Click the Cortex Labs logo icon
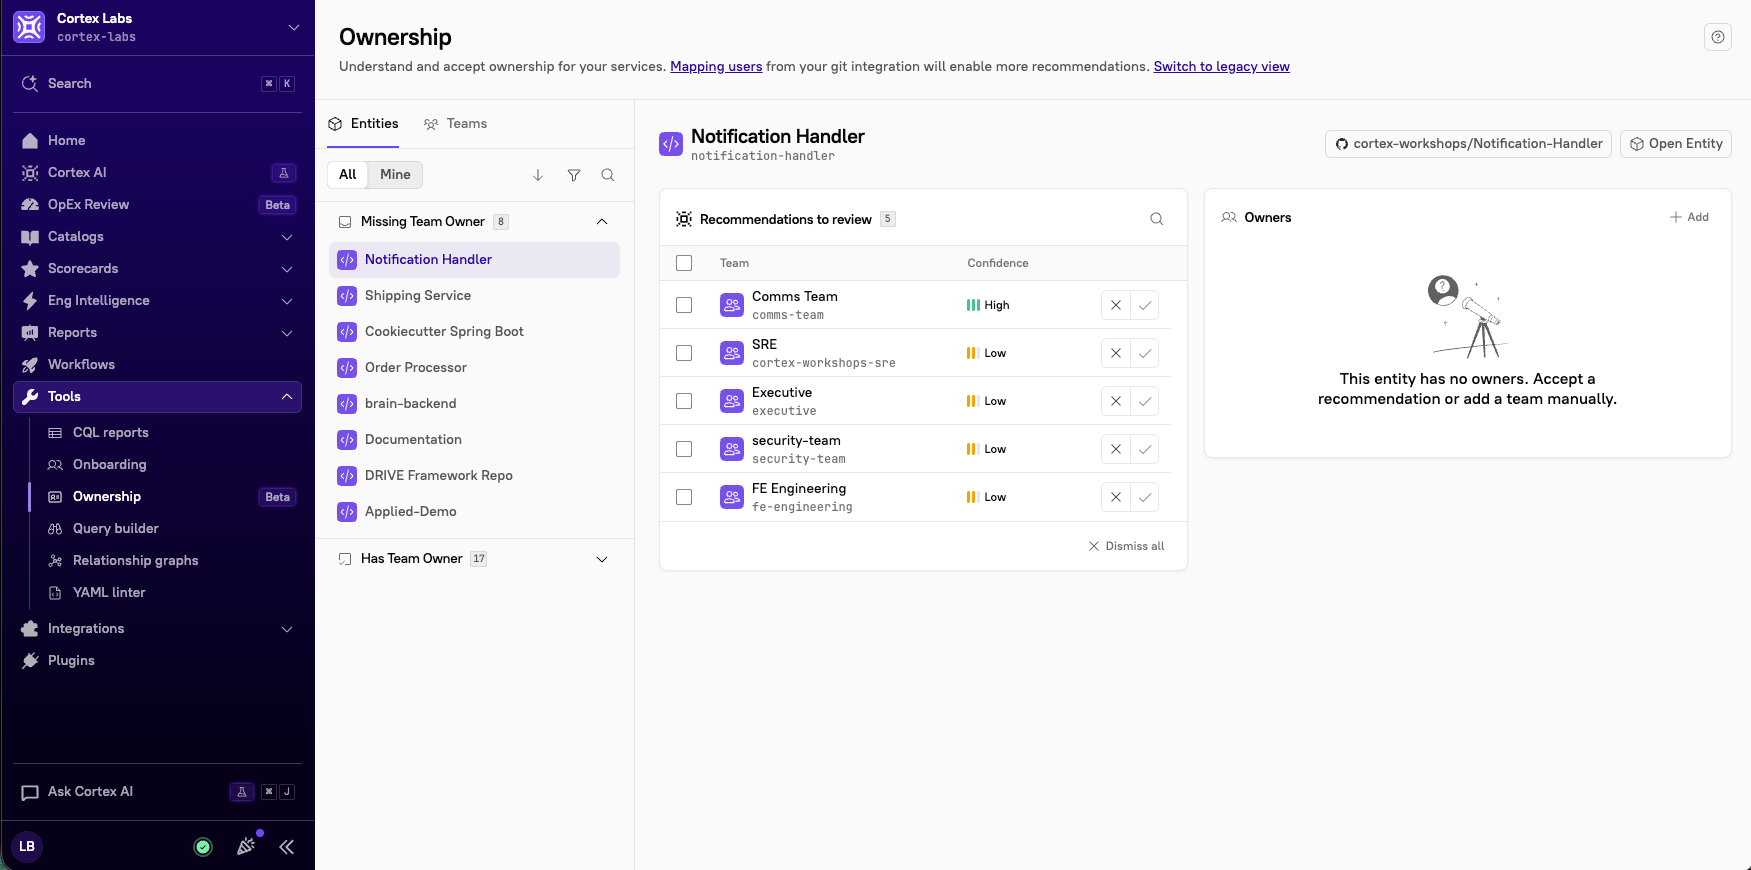 click(29, 27)
